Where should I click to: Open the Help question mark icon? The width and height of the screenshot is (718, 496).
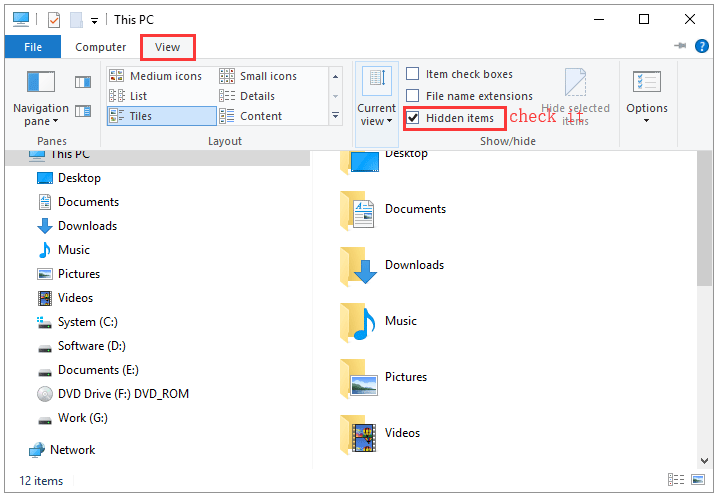coord(702,46)
